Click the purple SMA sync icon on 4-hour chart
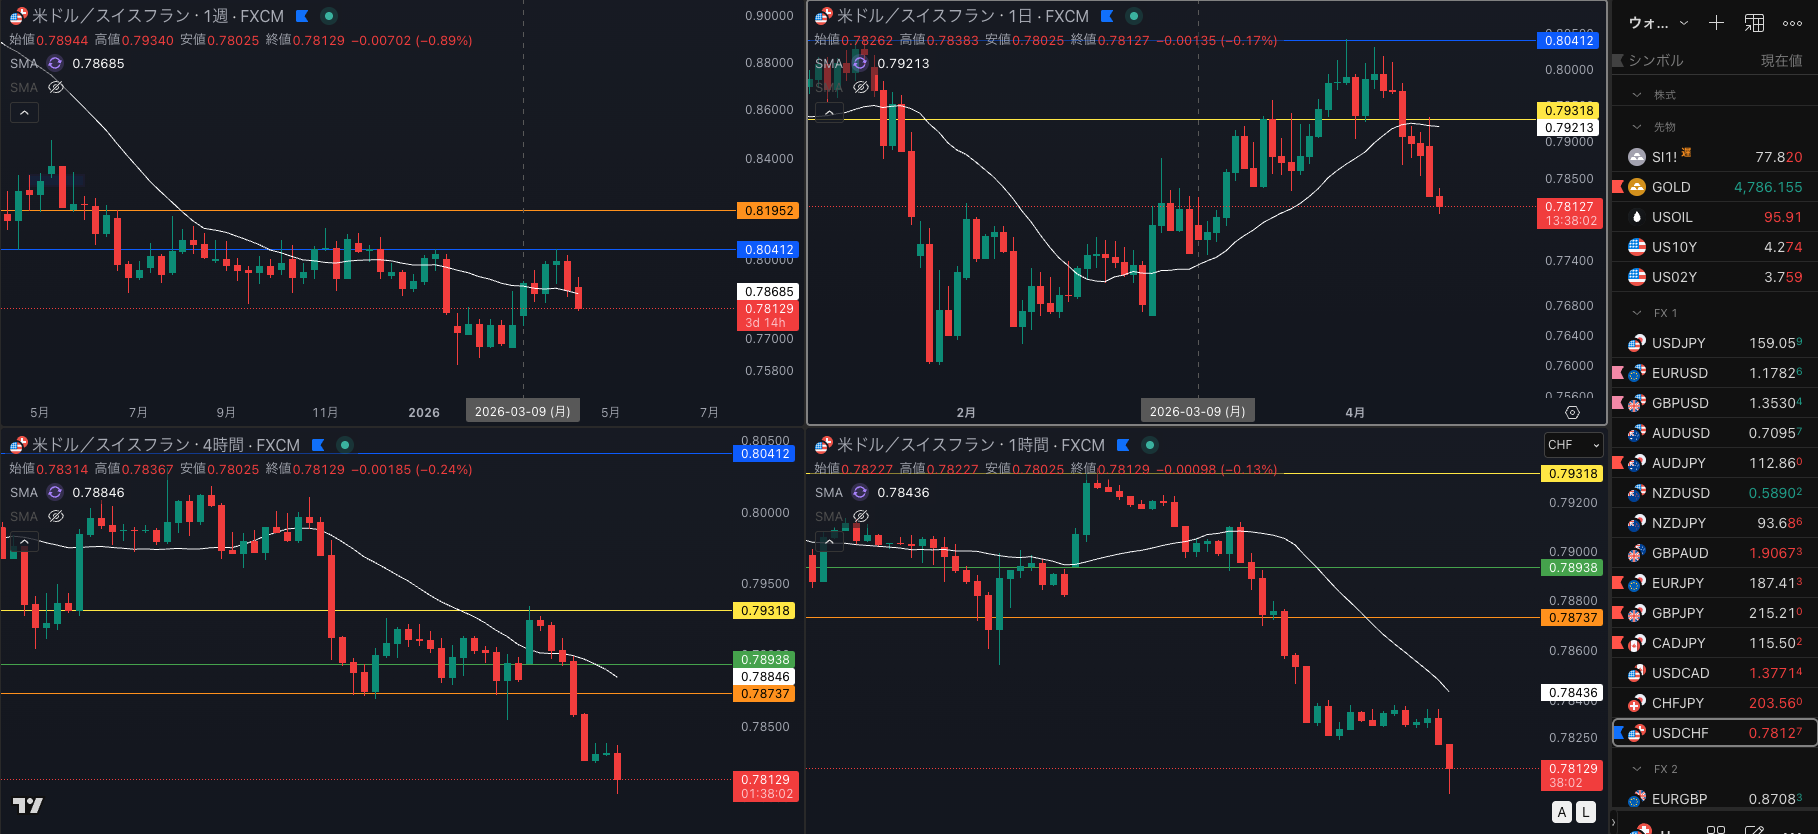This screenshot has height=834, width=1818. click(x=55, y=492)
